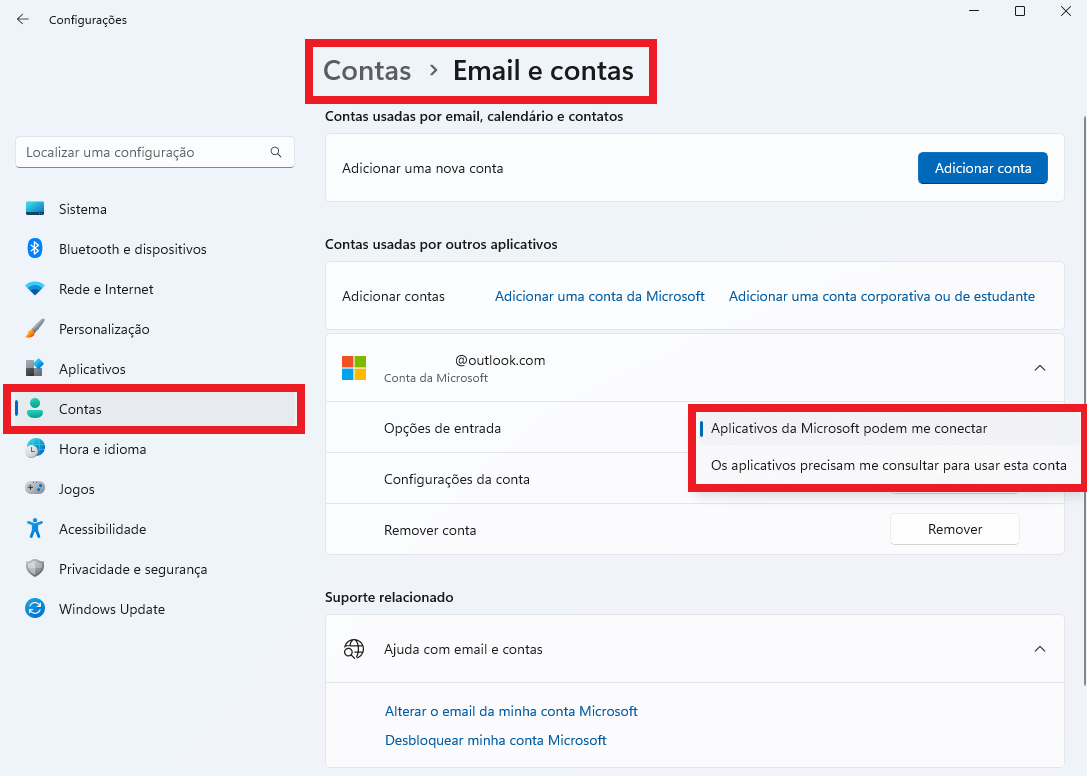Click the Bluetooth icon in sidebar
This screenshot has height=776, width=1087.
tap(35, 248)
